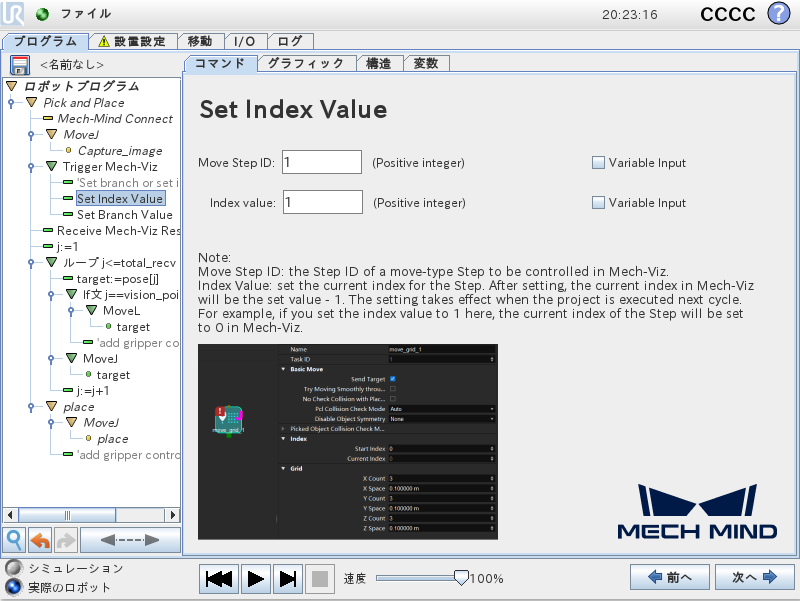The height and width of the screenshot is (601, 800).
Task: Click the tree horizontal scrollbar thumb
Action: click(x=67, y=515)
